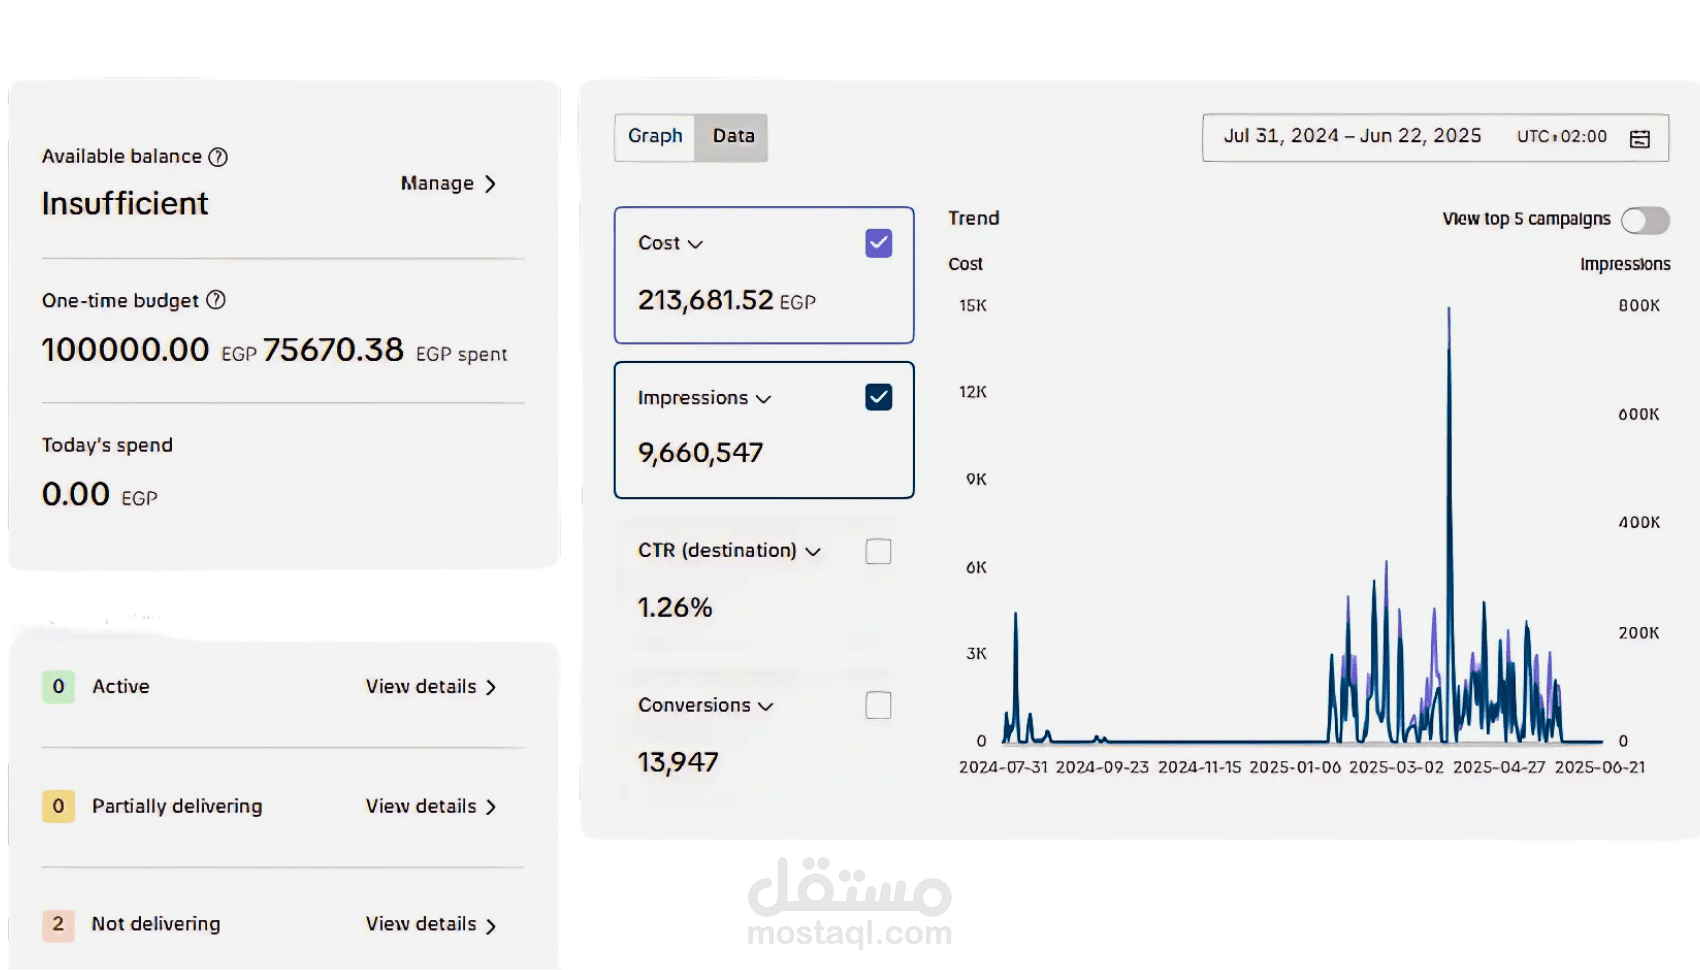The height and width of the screenshot is (970, 1700).
Task: Select the 1.26% CTR value
Action: click(675, 607)
